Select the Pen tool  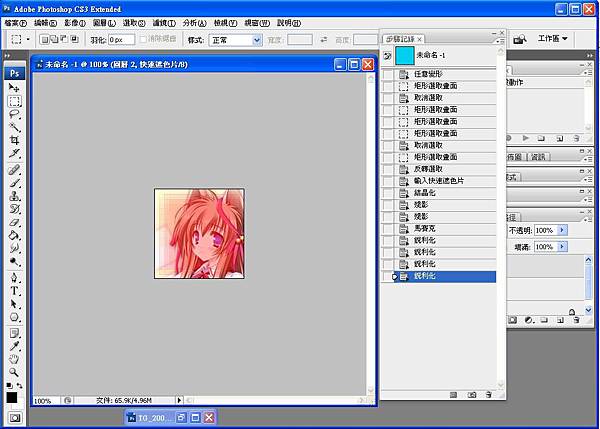click(x=15, y=278)
